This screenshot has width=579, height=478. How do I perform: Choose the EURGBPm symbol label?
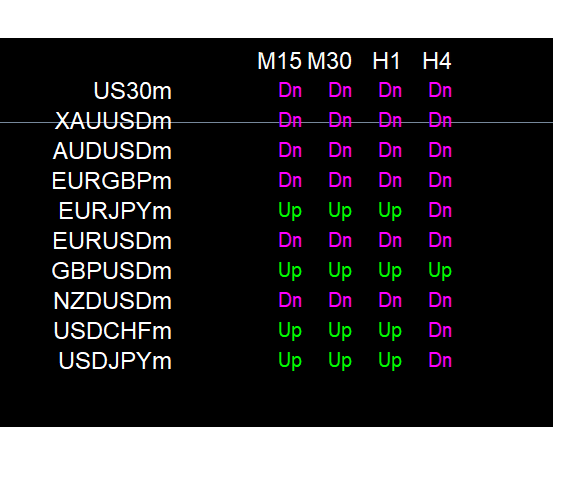coord(112,181)
